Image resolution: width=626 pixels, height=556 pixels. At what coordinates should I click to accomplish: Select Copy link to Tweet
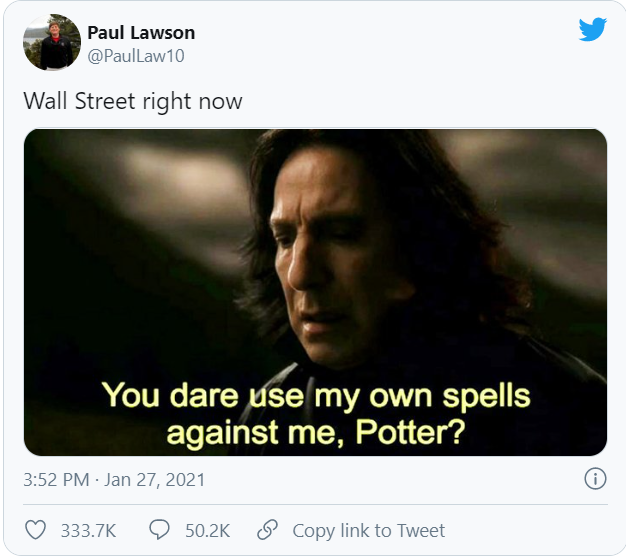coord(368,530)
